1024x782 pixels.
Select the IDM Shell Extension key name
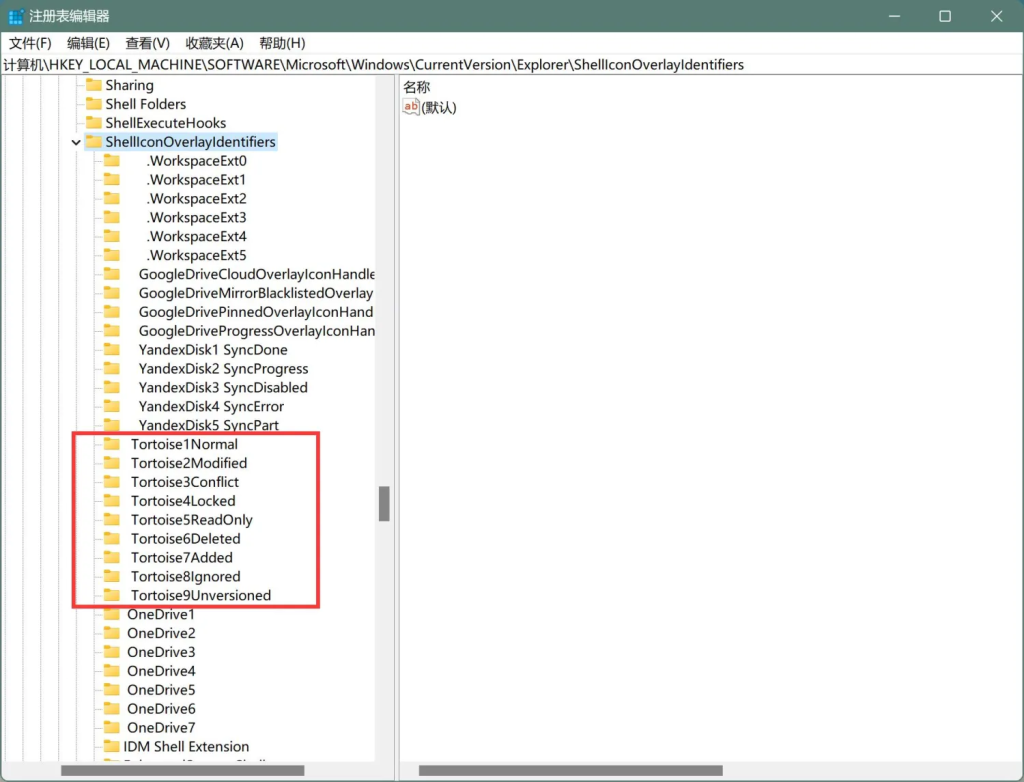pyautogui.click(x=186, y=747)
